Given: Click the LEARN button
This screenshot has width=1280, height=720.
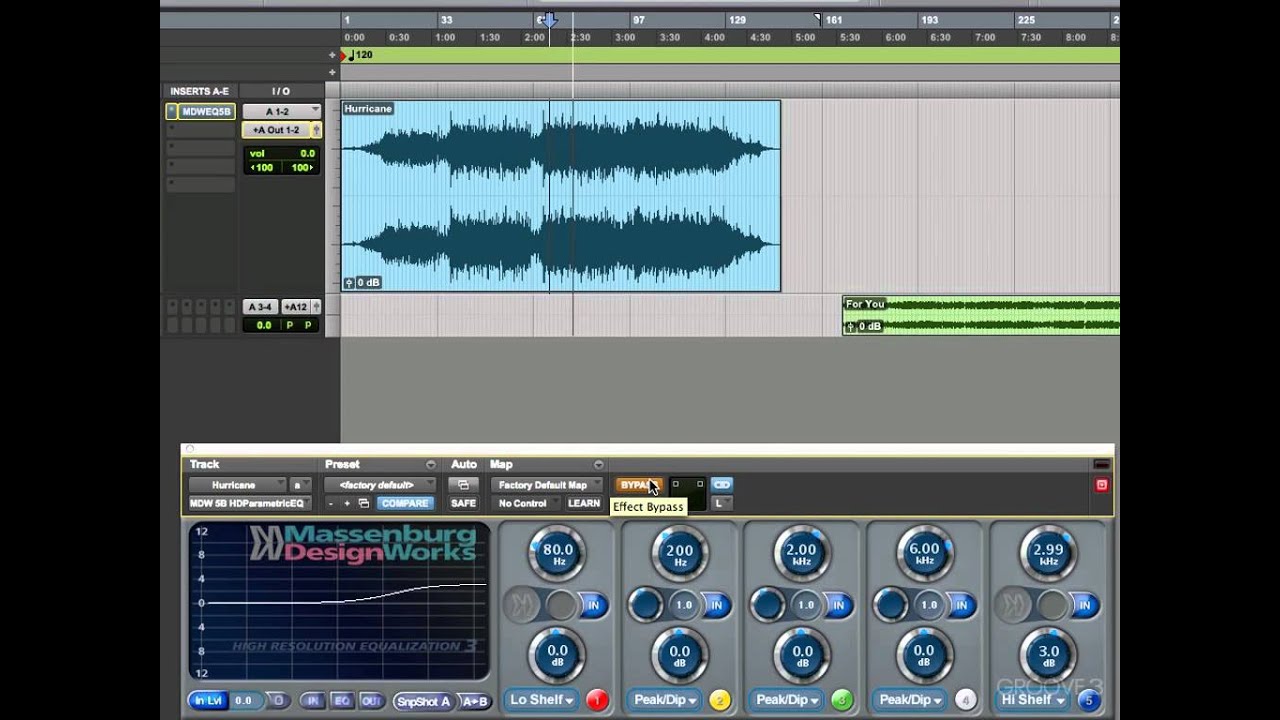Looking at the screenshot, I should click(x=584, y=503).
